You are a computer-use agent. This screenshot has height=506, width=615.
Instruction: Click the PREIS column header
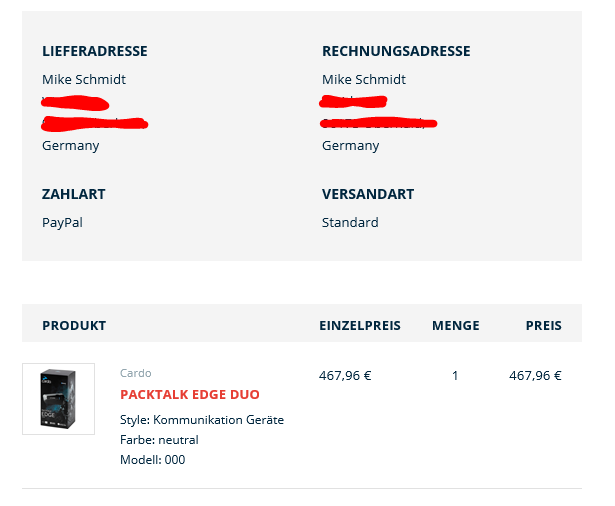pyautogui.click(x=544, y=326)
